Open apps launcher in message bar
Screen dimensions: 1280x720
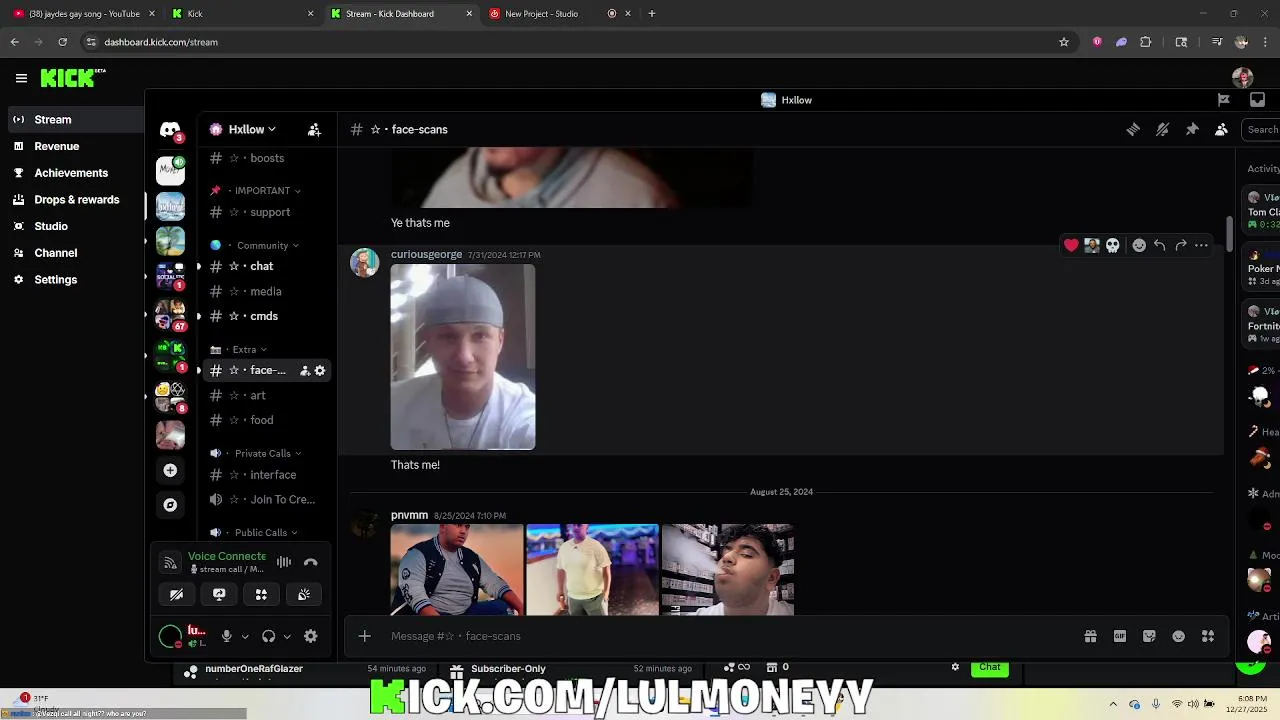[1208, 636]
